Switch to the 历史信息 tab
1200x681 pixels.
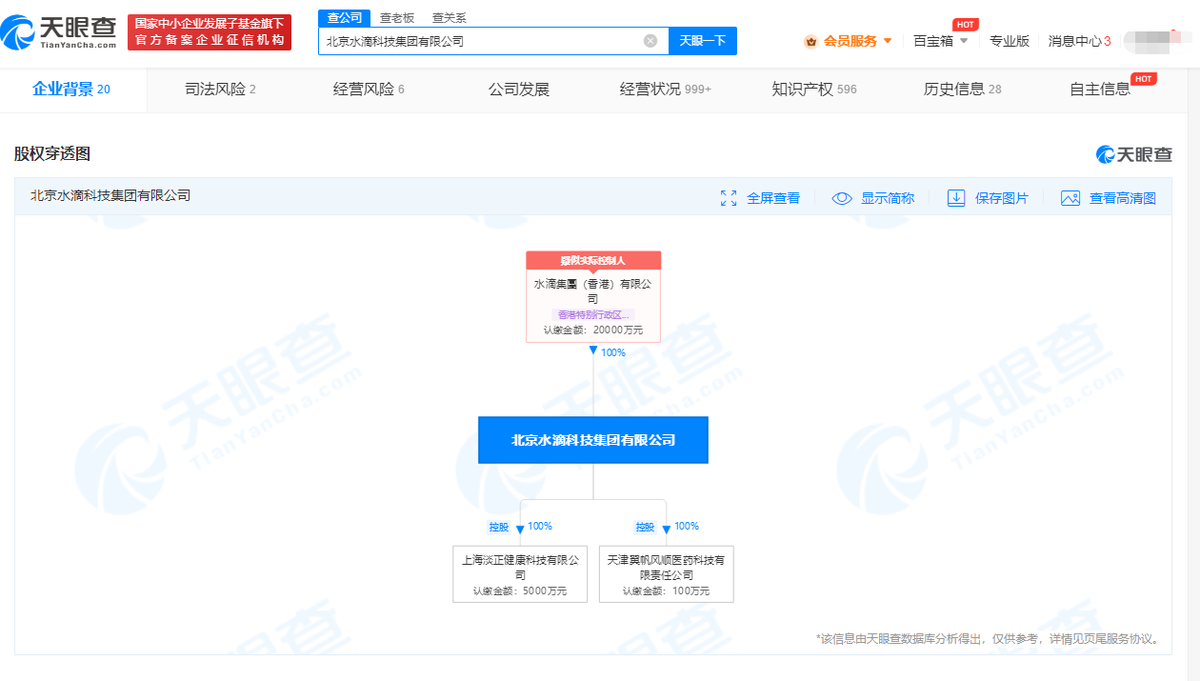(x=962, y=89)
